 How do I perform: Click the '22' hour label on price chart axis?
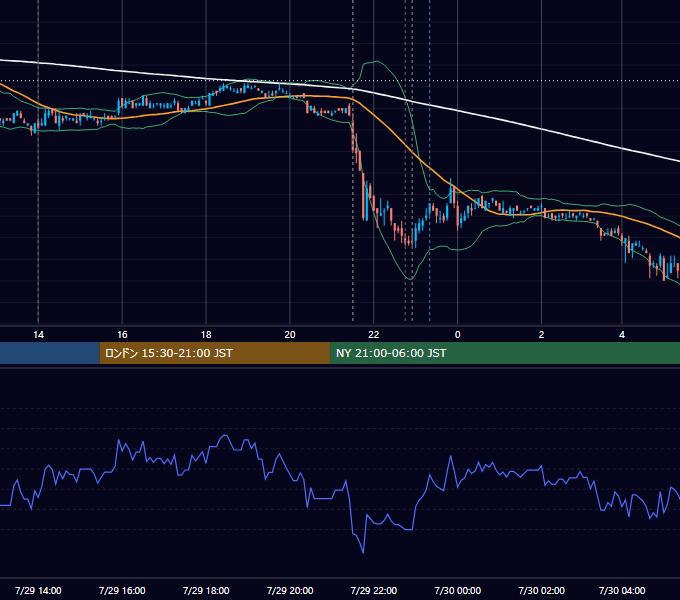[373, 335]
